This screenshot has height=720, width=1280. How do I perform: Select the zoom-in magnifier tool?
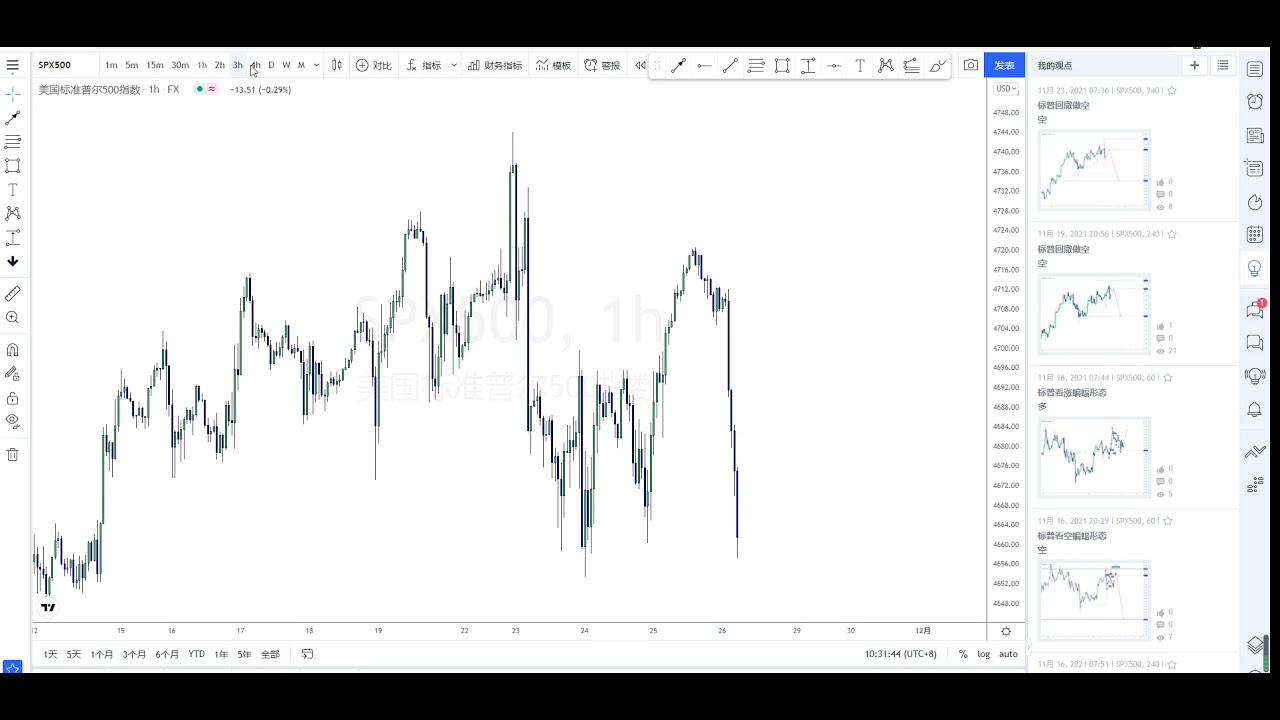click(x=12, y=318)
